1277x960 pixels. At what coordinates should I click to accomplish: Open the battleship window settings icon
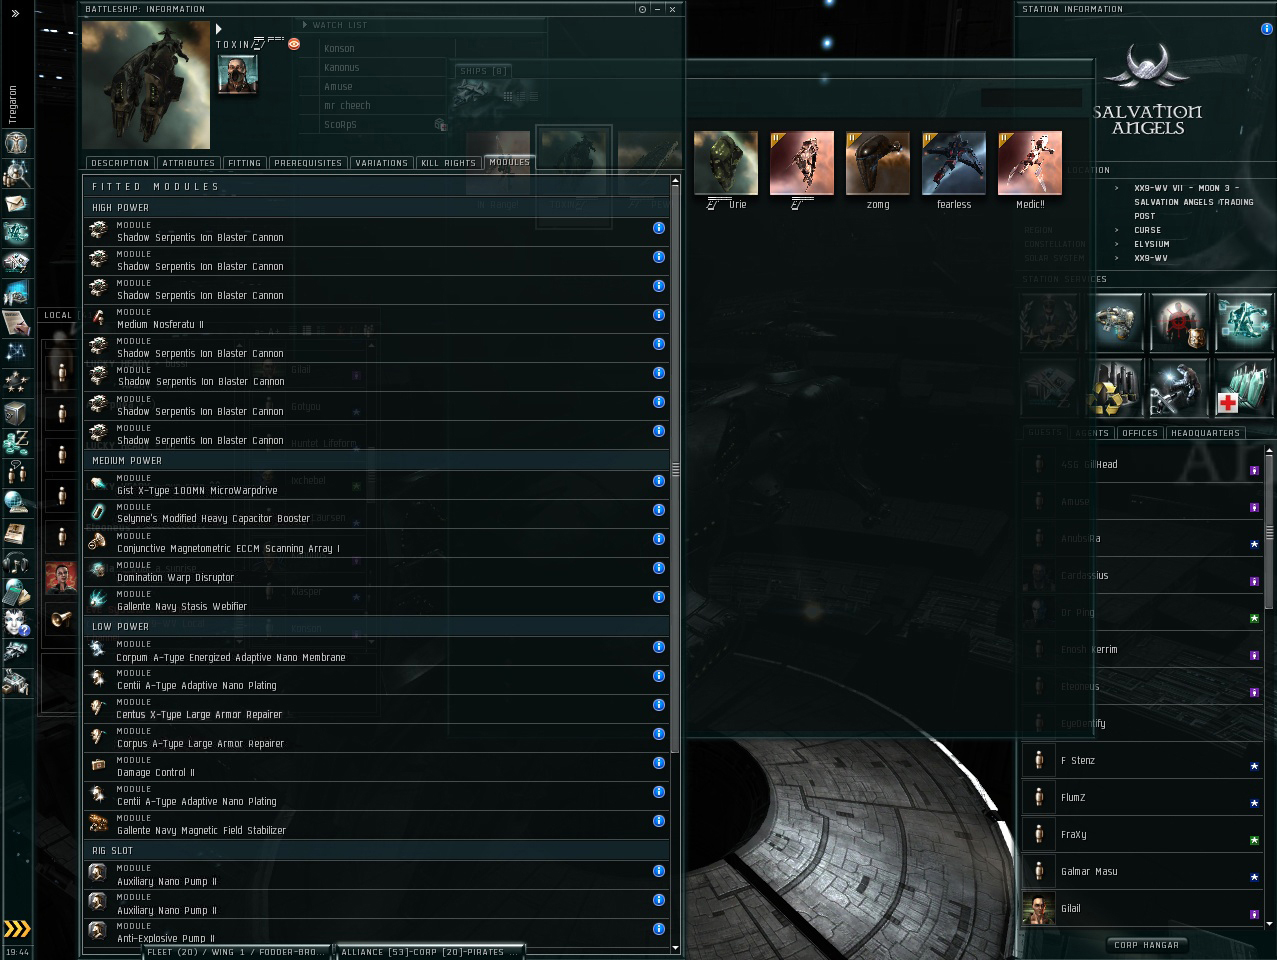pos(642,9)
